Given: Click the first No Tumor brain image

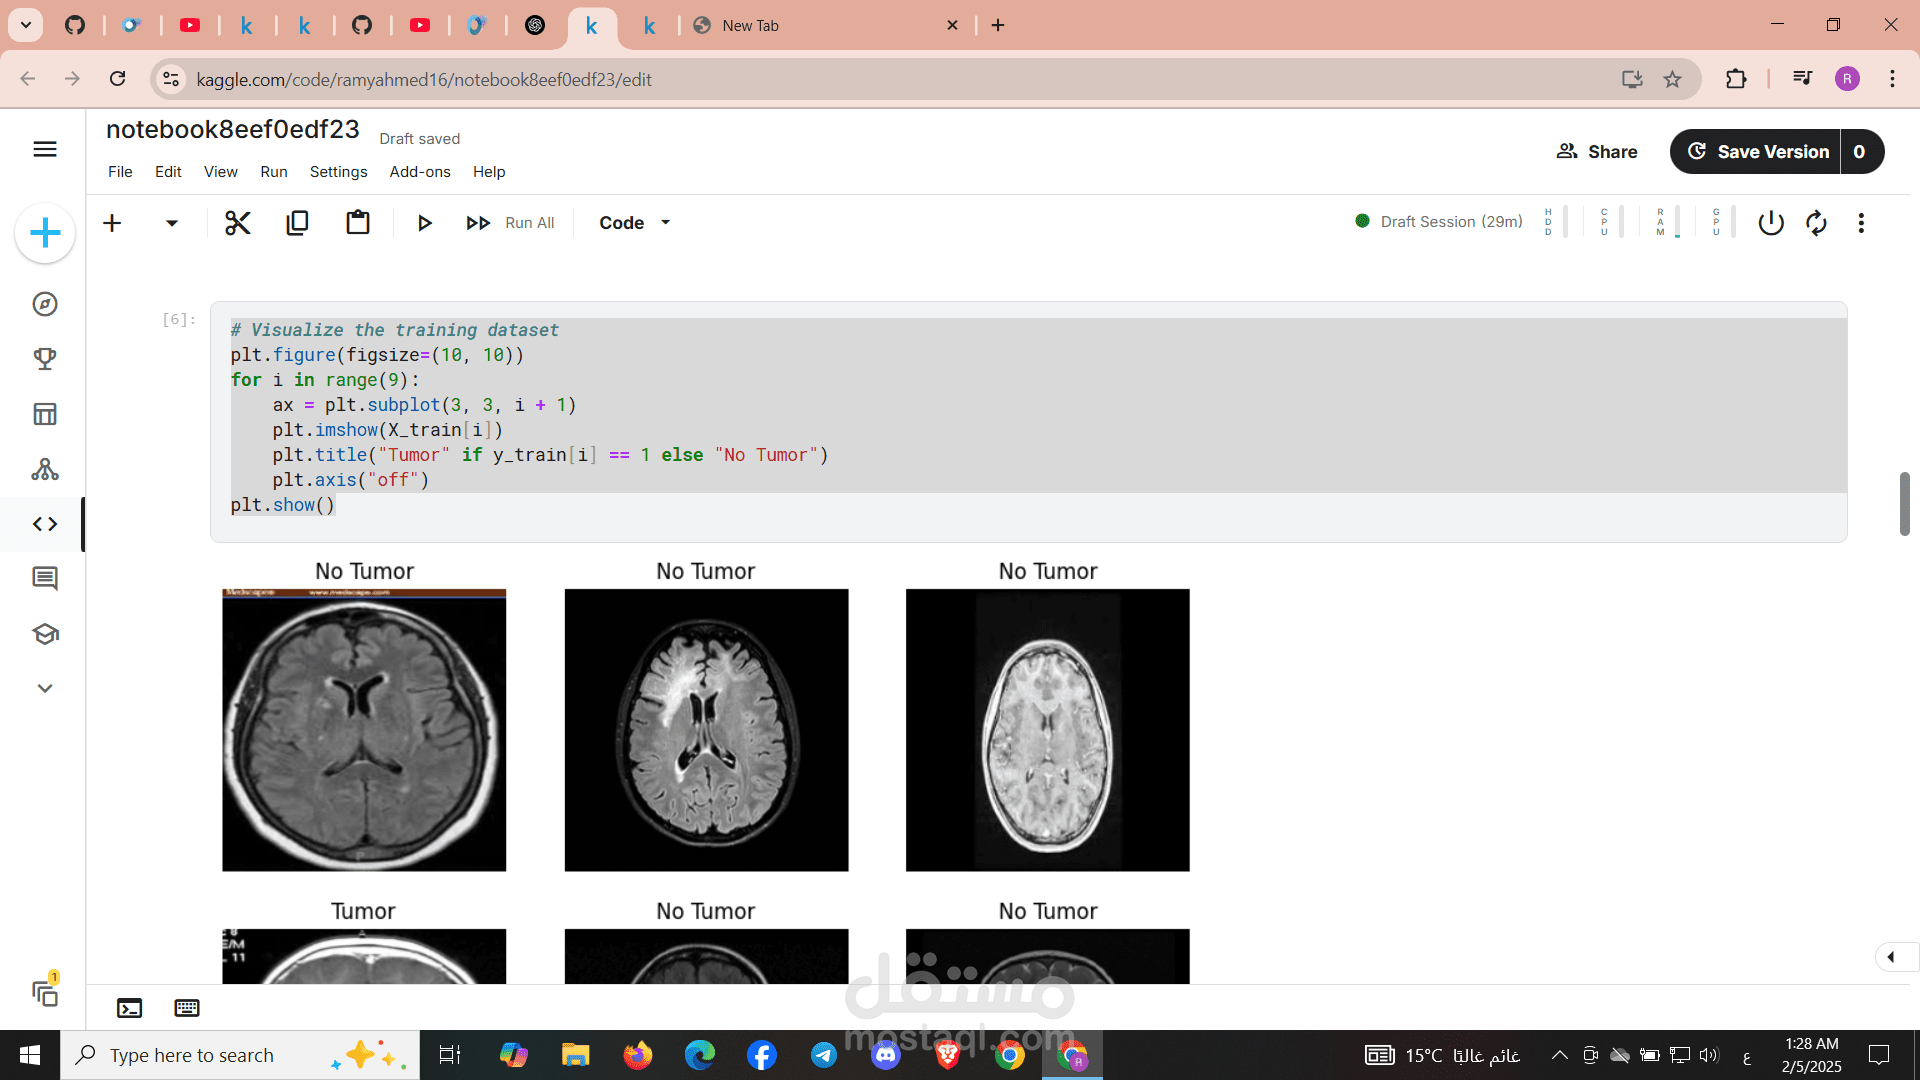Looking at the screenshot, I should [364, 730].
